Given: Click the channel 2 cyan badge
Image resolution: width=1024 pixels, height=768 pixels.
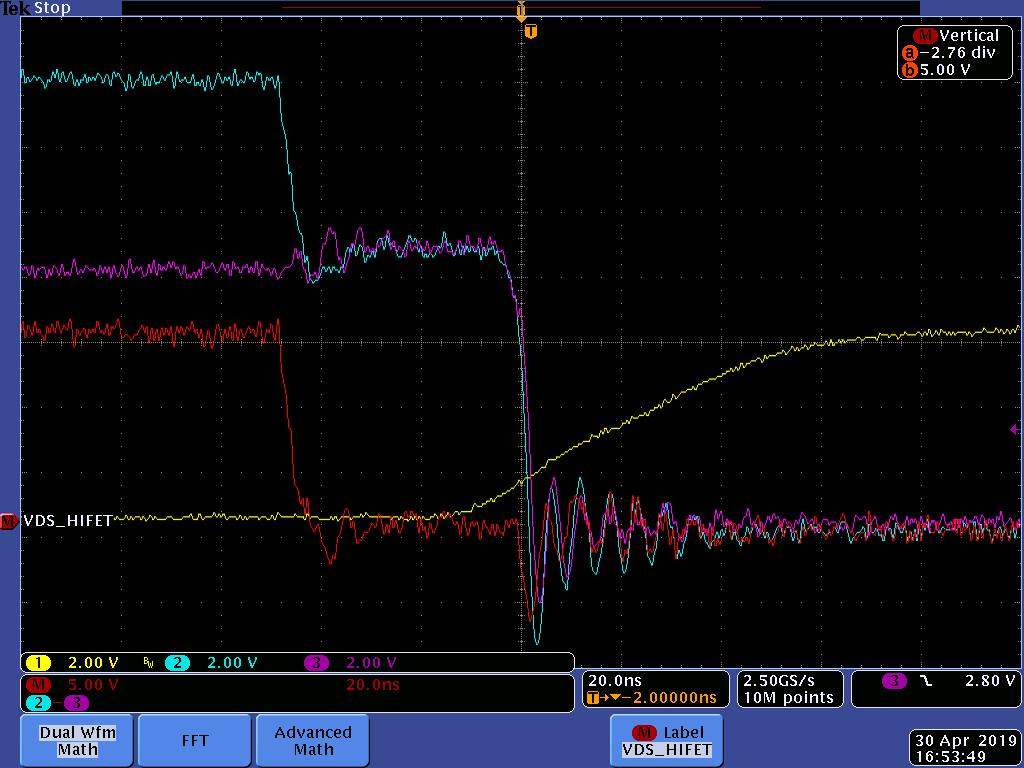Looking at the screenshot, I should (178, 663).
